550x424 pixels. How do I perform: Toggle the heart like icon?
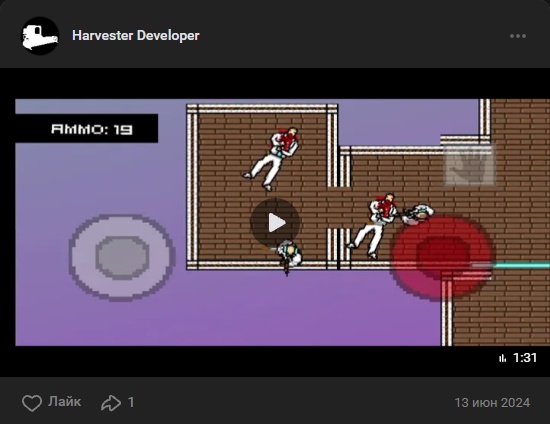point(32,403)
